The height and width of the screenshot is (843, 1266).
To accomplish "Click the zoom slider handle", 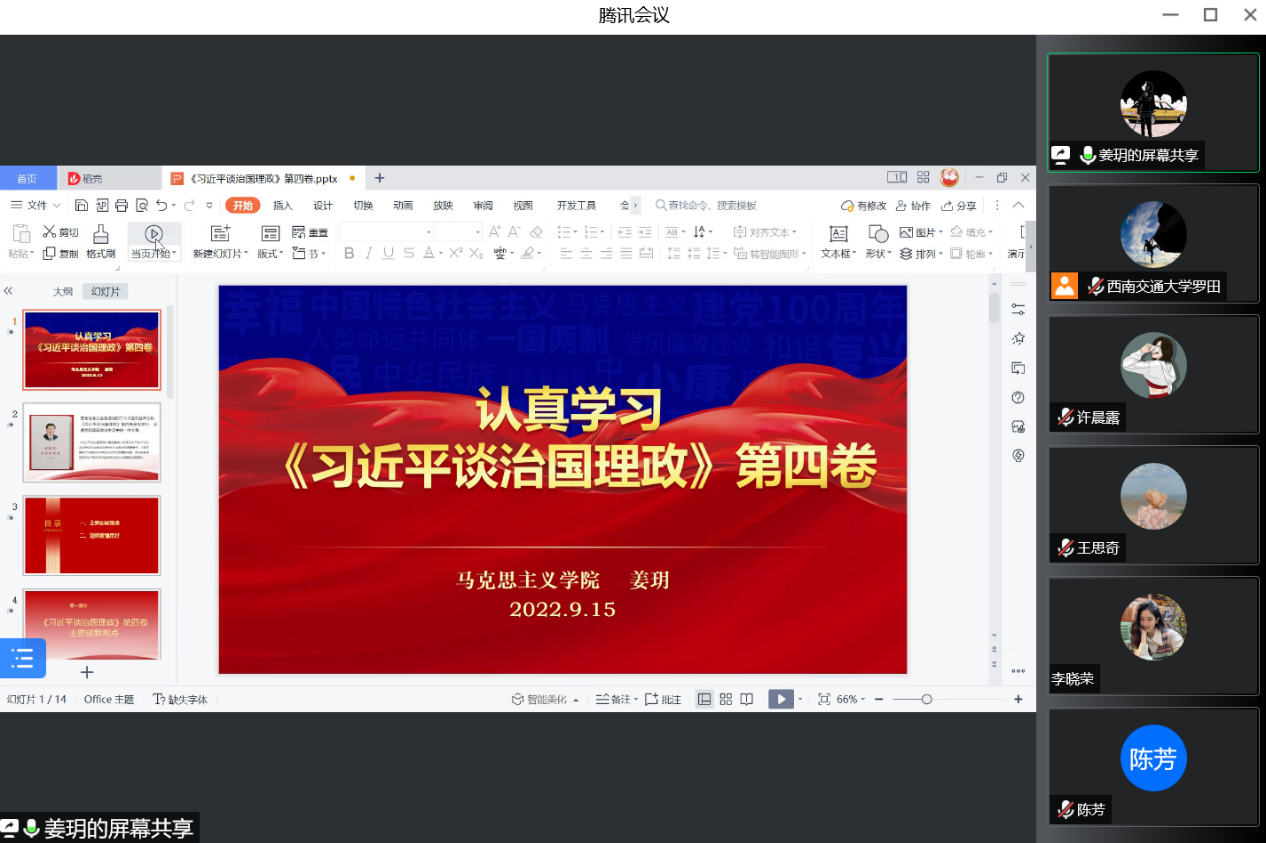I will (x=927, y=699).
